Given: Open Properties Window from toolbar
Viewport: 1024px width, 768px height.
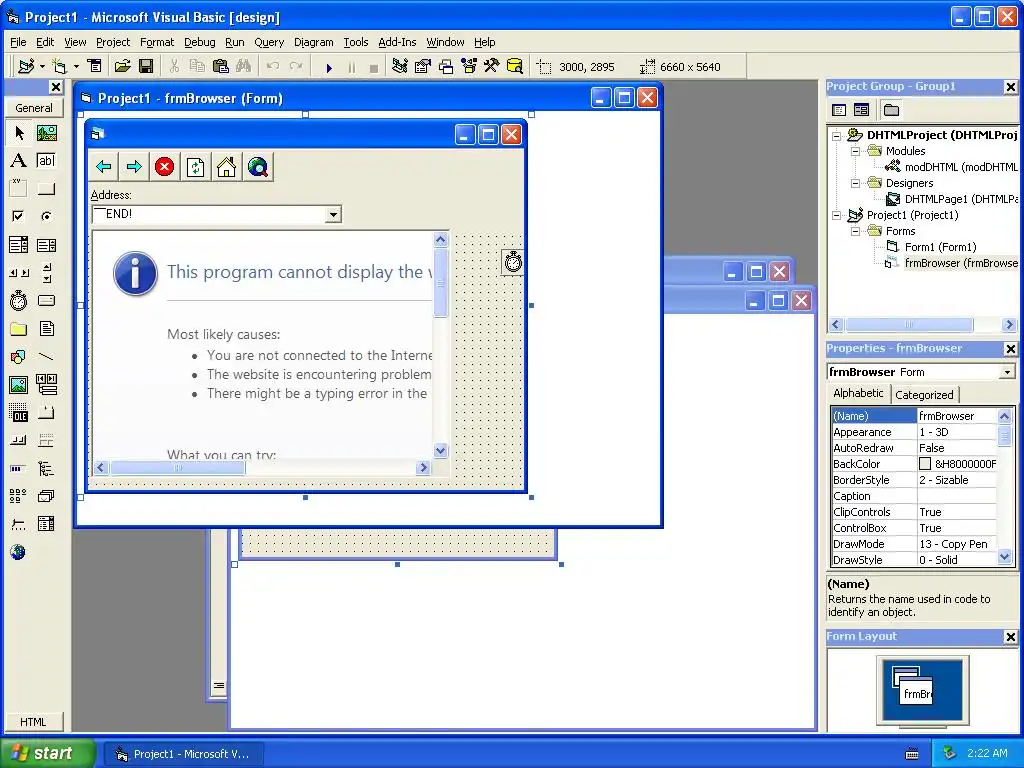Looking at the screenshot, I should click(x=423, y=67).
